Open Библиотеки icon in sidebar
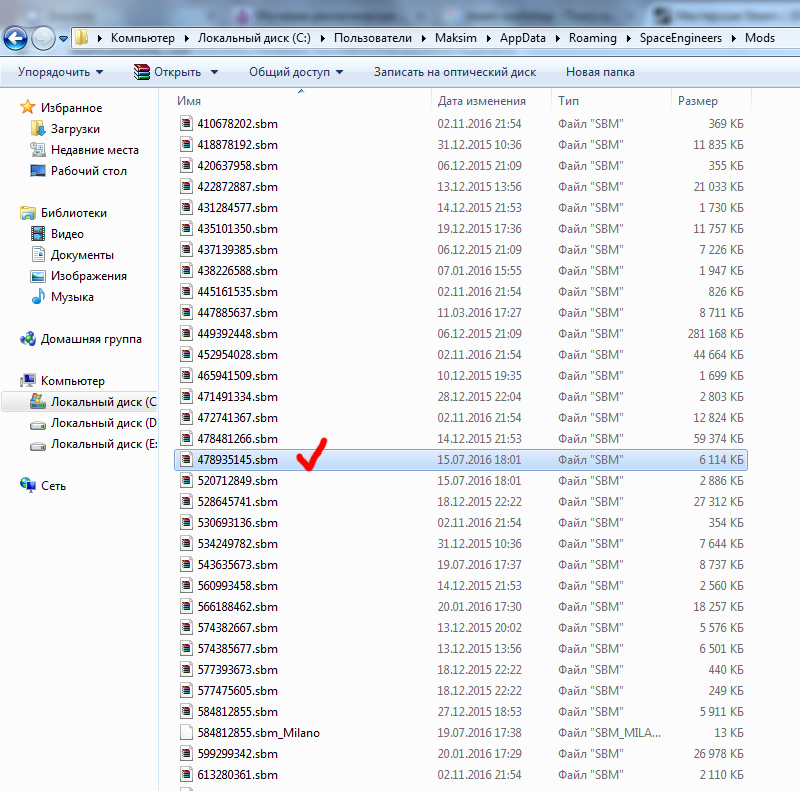This screenshot has height=791, width=800. pos(28,213)
